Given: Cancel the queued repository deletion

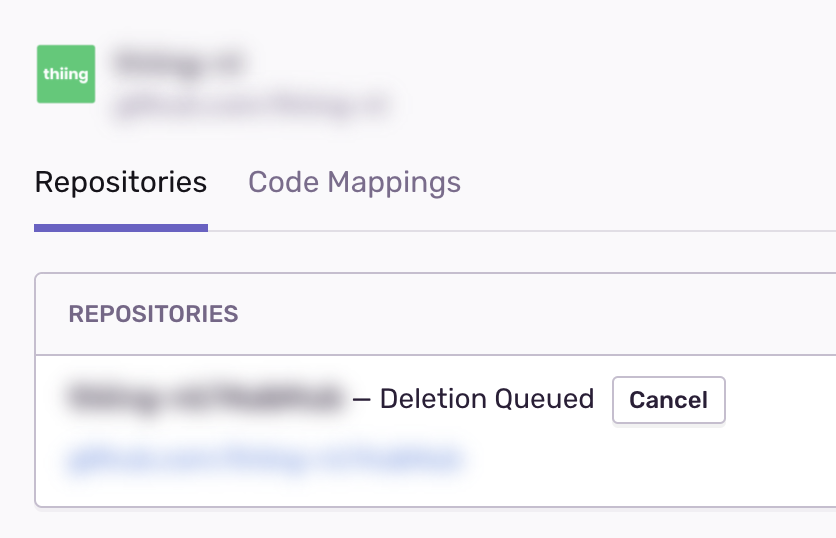Looking at the screenshot, I should (x=668, y=400).
